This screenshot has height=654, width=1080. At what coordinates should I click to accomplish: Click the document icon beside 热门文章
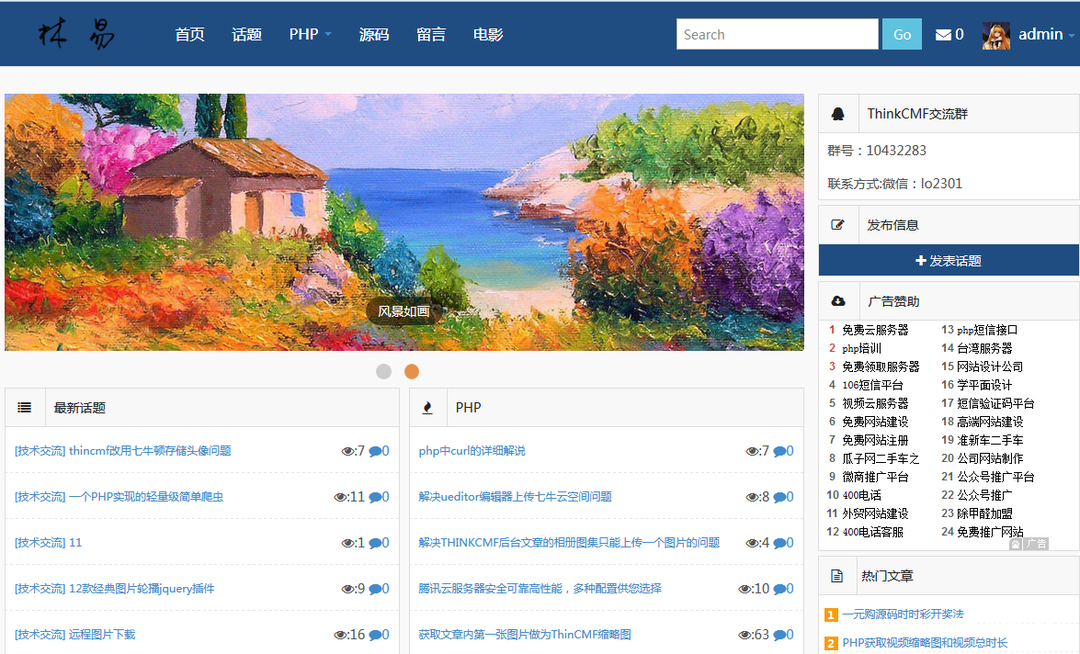point(837,576)
